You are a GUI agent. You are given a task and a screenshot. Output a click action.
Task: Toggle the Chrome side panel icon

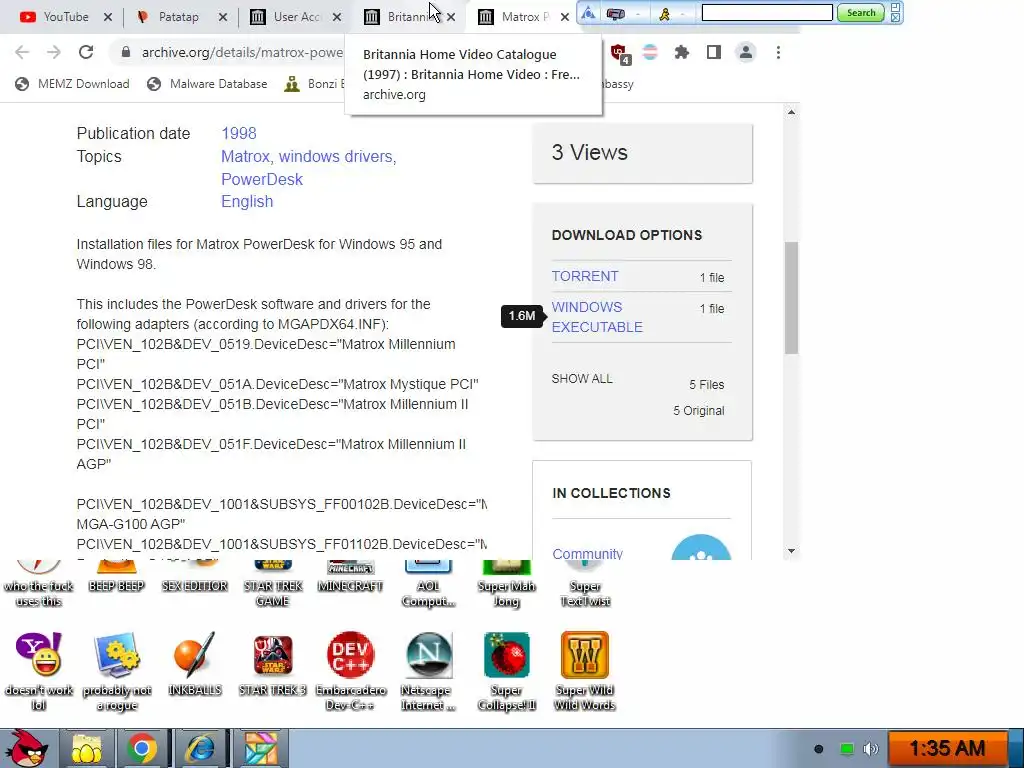click(x=714, y=52)
